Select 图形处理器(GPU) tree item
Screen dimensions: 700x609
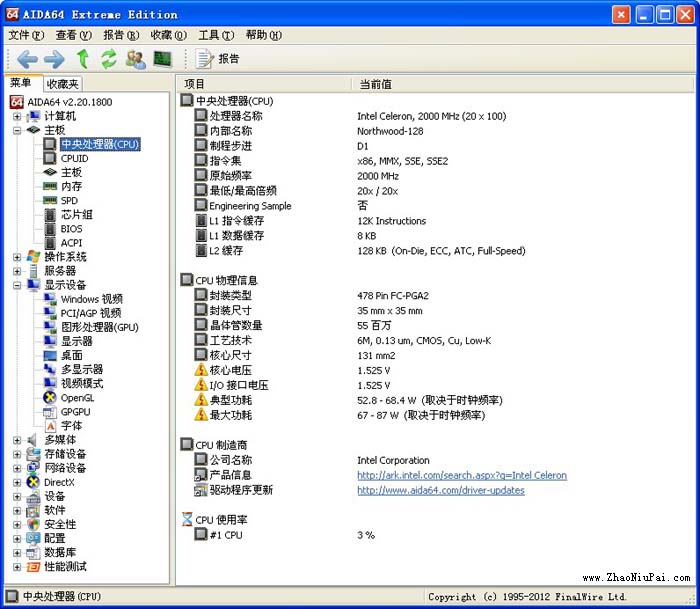pos(100,327)
